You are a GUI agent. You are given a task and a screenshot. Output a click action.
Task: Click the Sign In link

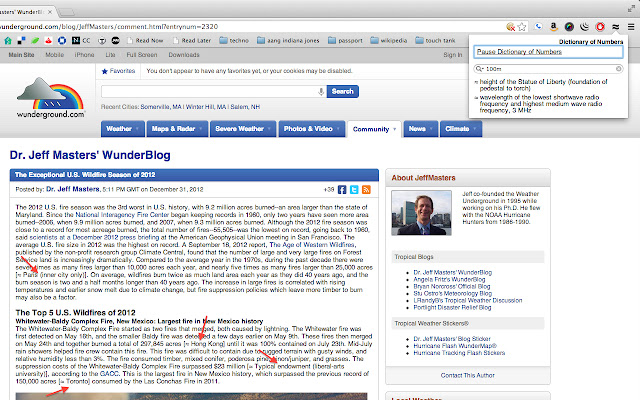[x=453, y=55]
